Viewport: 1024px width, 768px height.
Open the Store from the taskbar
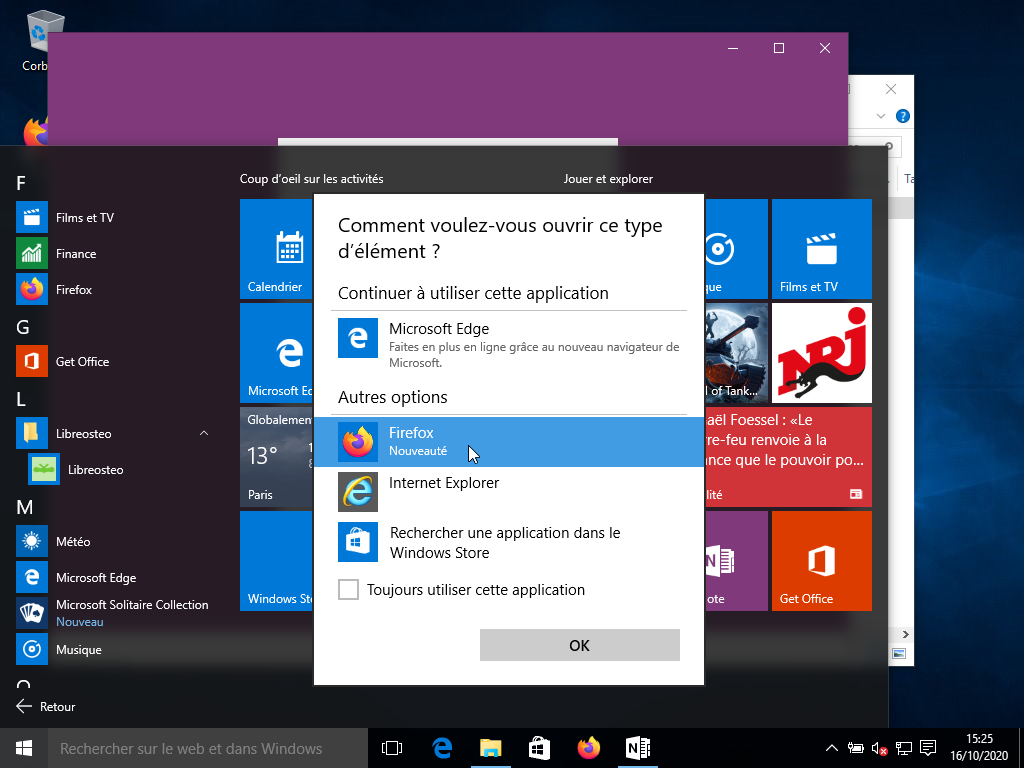[x=539, y=748]
